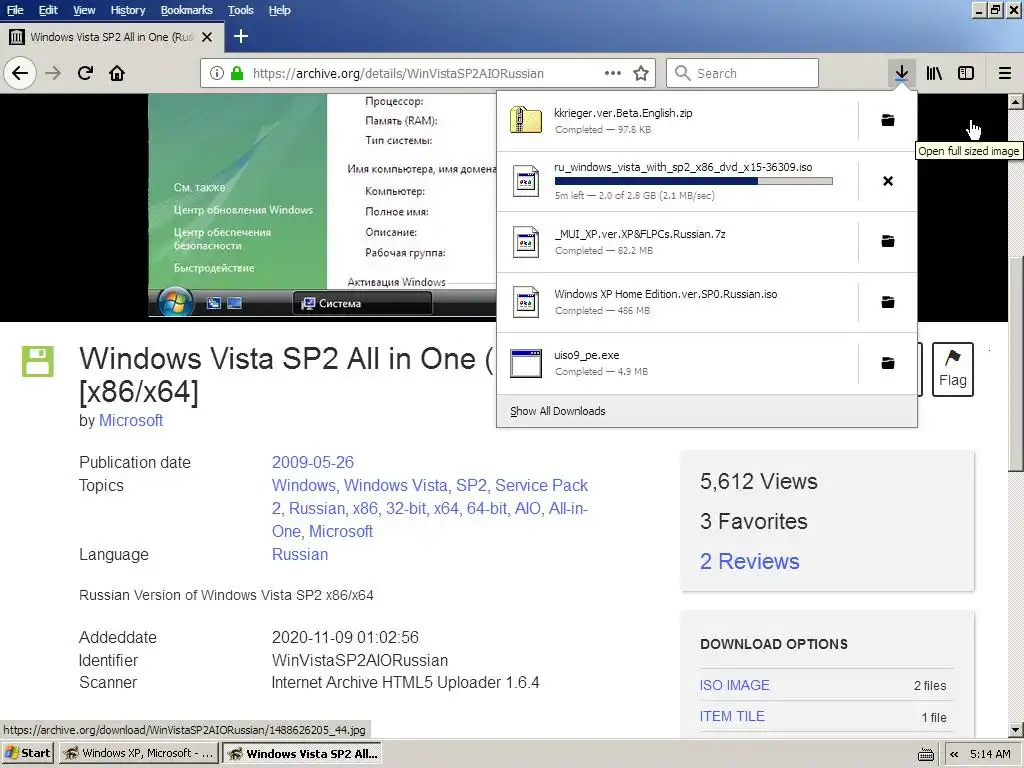Screen dimensions: 1024x768
Task: Click the page scrollbar up arrow
Action: click(x=1016, y=102)
